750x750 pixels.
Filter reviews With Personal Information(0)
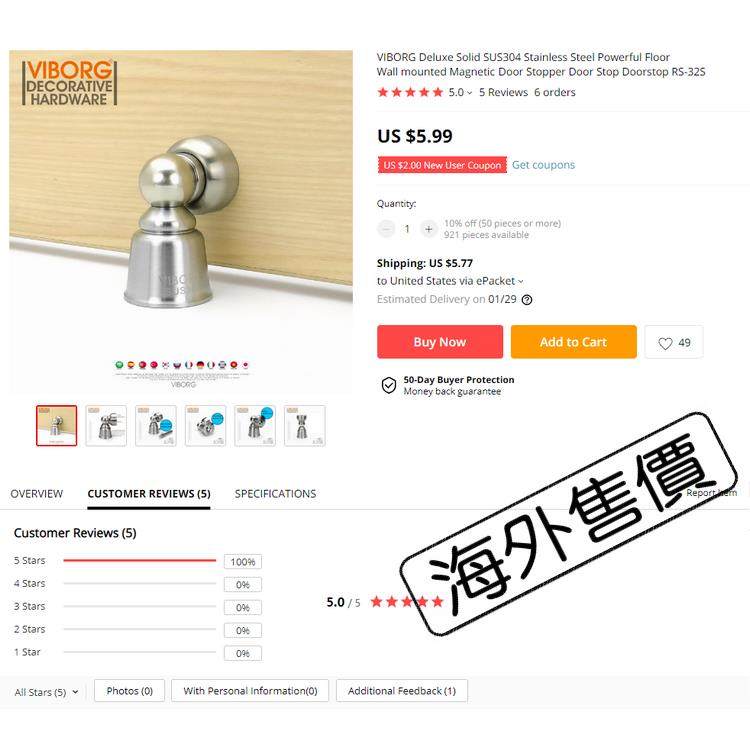(250, 691)
